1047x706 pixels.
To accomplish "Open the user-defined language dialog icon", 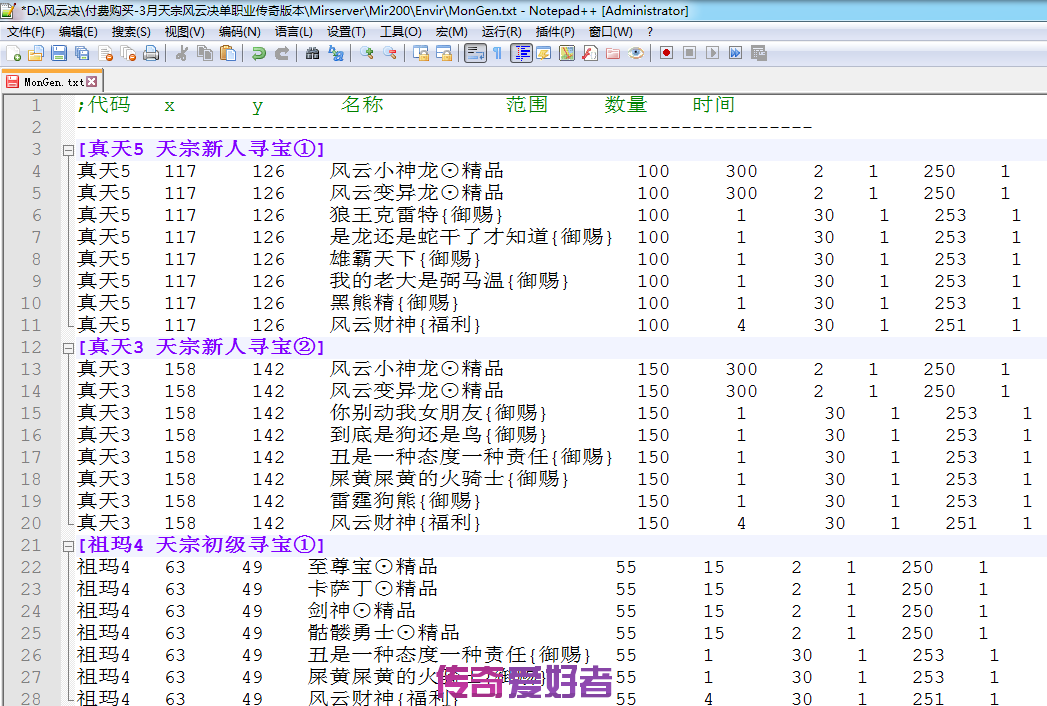I will [544, 53].
